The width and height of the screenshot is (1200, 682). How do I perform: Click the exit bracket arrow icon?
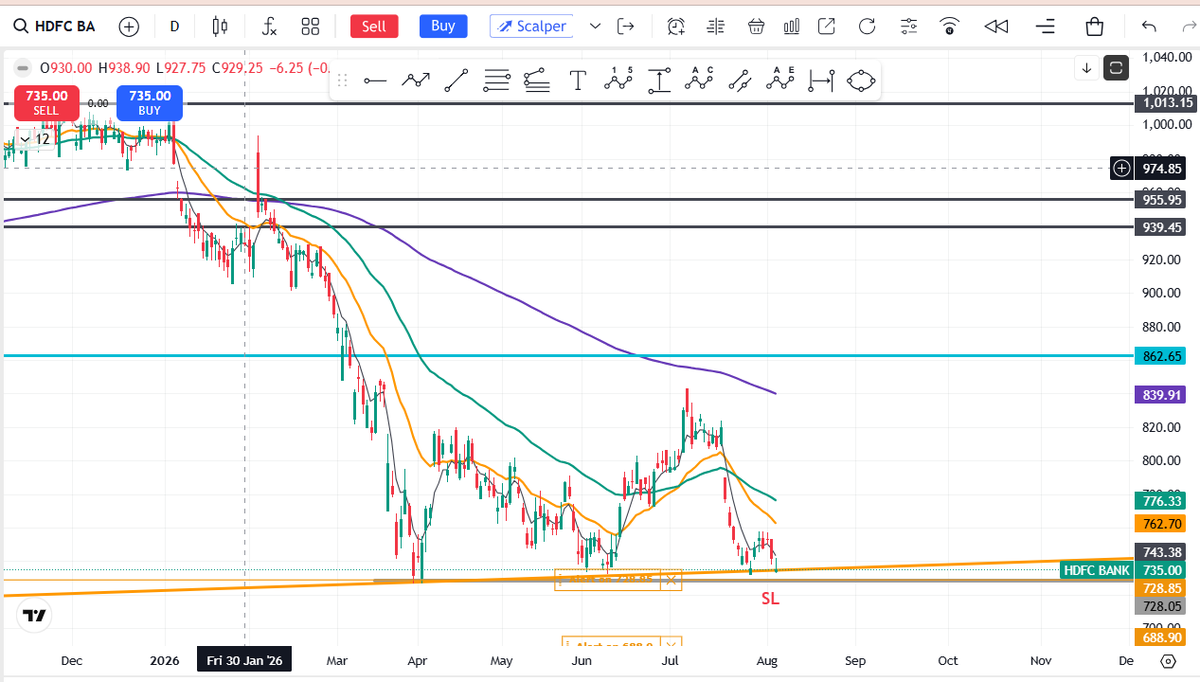pyautogui.click(x=627, y=26)
